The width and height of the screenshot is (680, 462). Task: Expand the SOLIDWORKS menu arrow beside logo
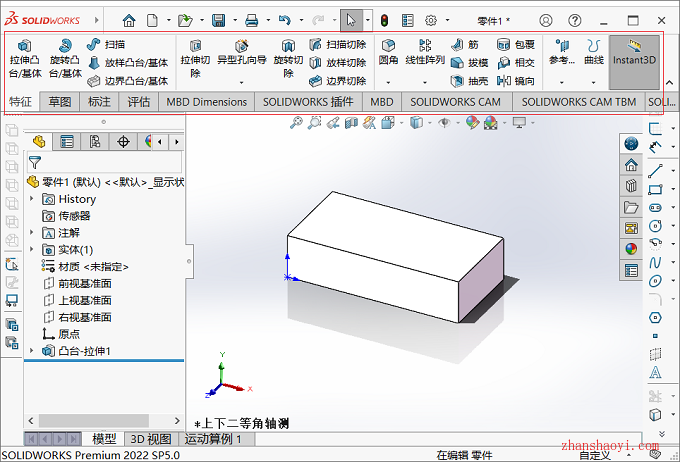[x=97, y=20]
